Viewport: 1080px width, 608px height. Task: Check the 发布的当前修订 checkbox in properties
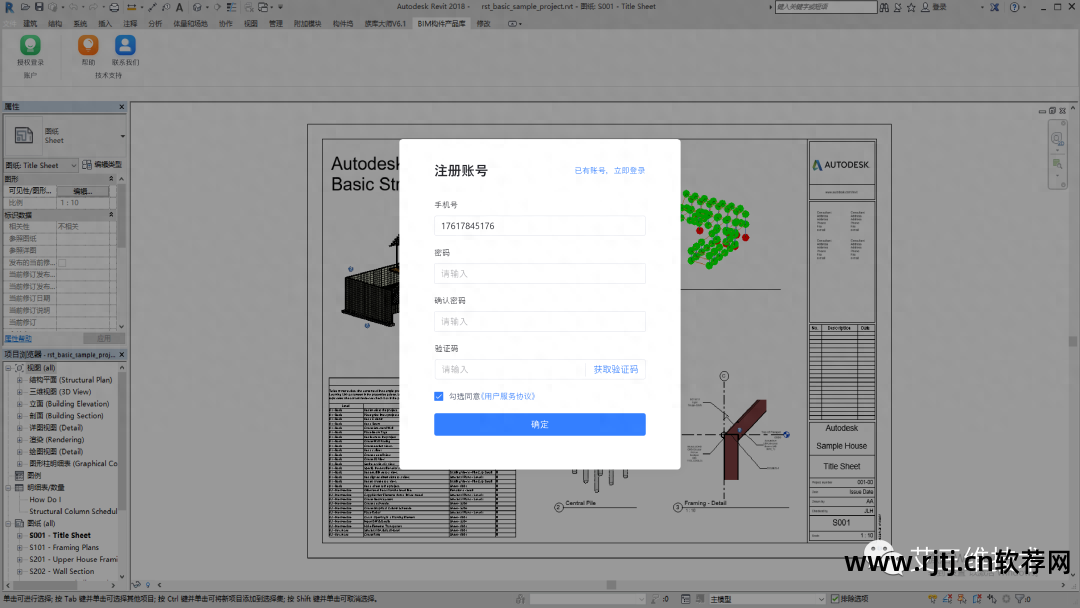tap(62, 262)
